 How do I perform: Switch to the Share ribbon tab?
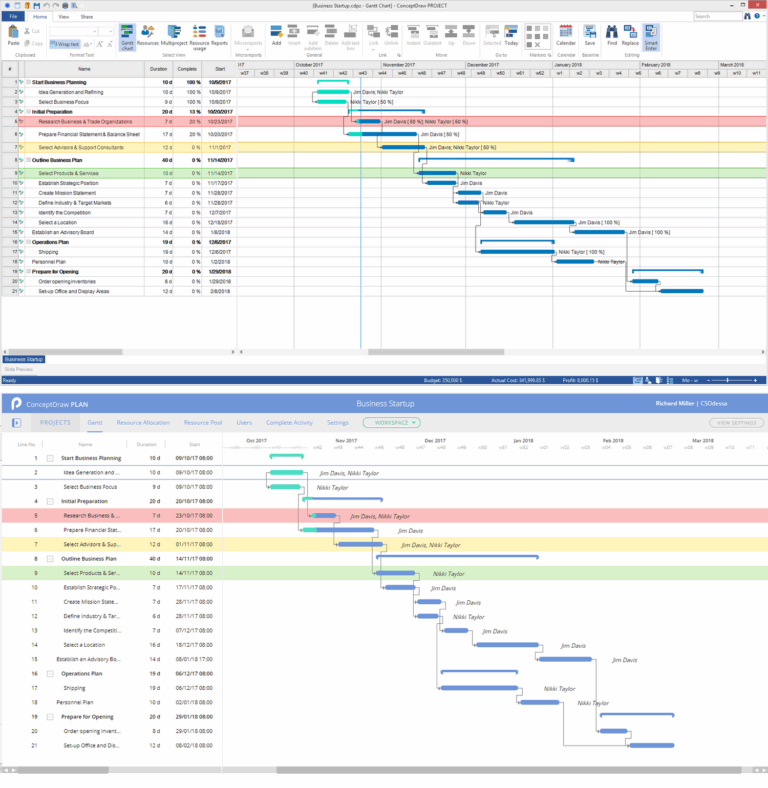pos(86,17)
